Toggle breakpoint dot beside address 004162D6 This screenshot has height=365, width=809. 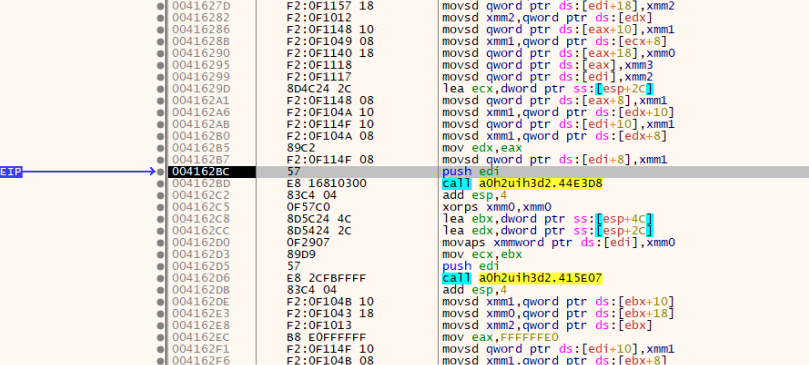pyautogui.click(x=160, y=279)
